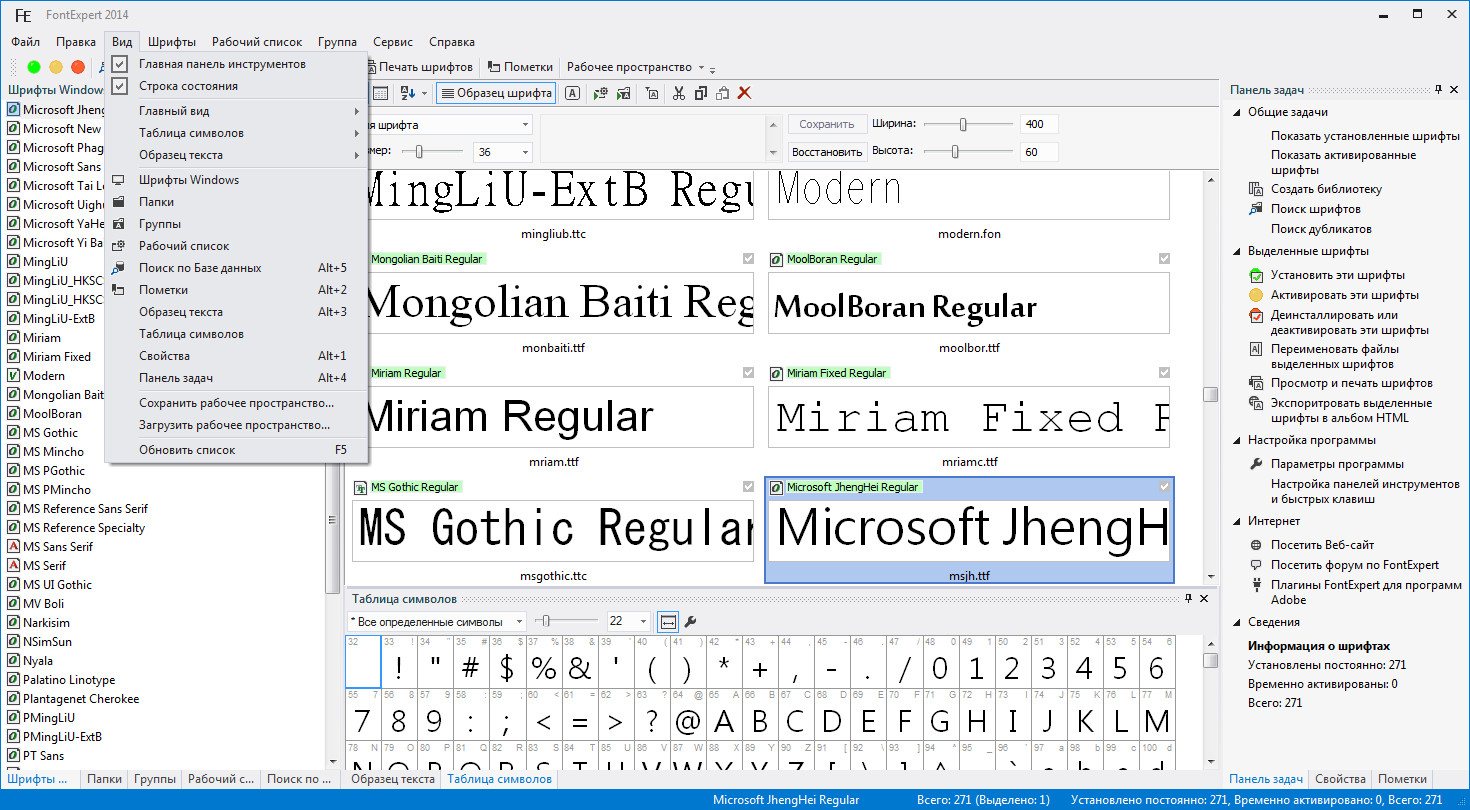Click the red circle toolbar icon
This screenshot has height=810, width=1470.
(78, 67)
